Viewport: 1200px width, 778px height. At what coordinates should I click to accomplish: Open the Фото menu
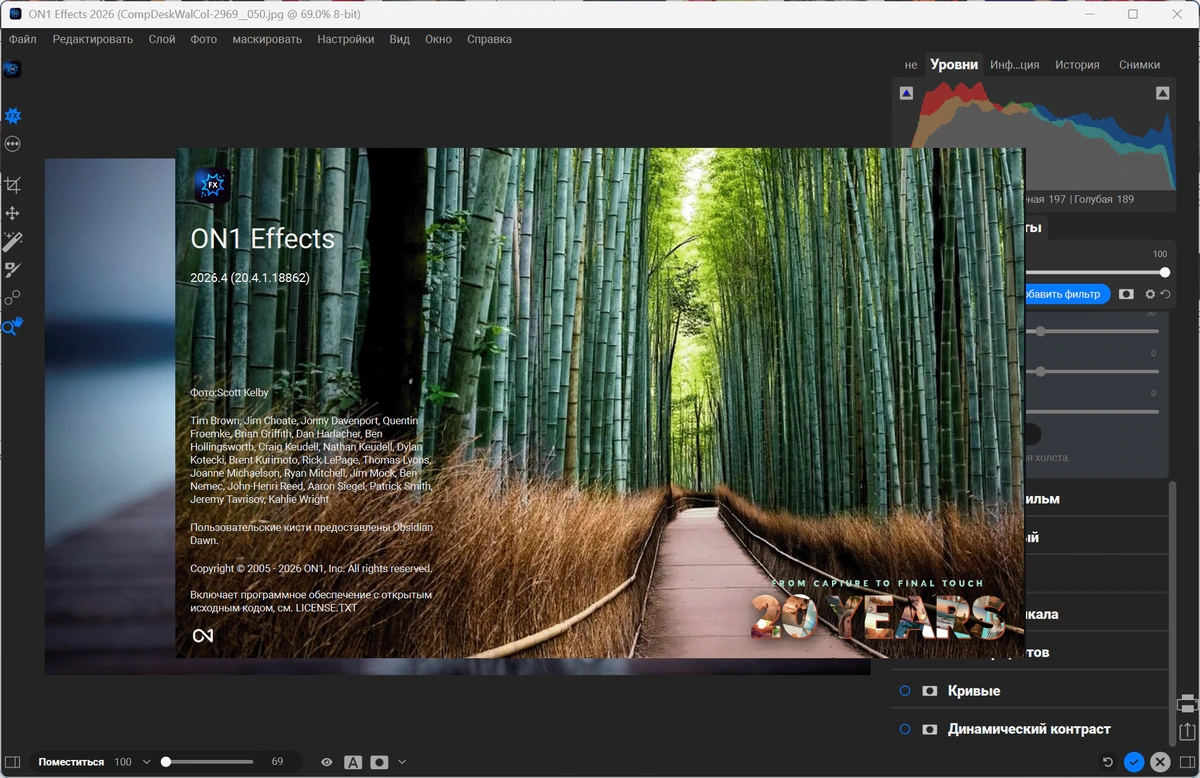tap(203, 39)
